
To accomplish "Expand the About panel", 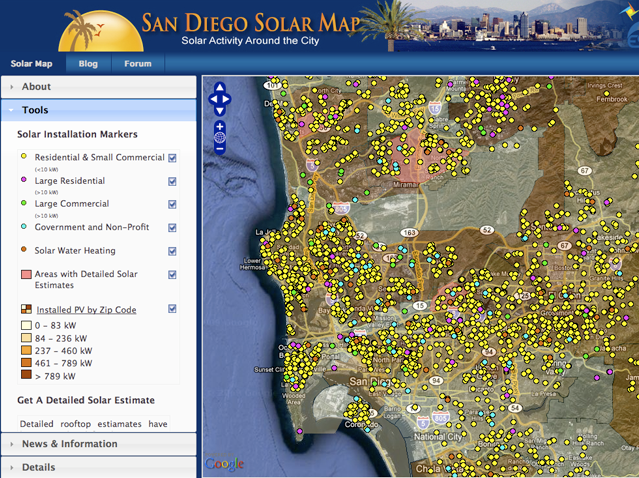I will click(99, 87).
